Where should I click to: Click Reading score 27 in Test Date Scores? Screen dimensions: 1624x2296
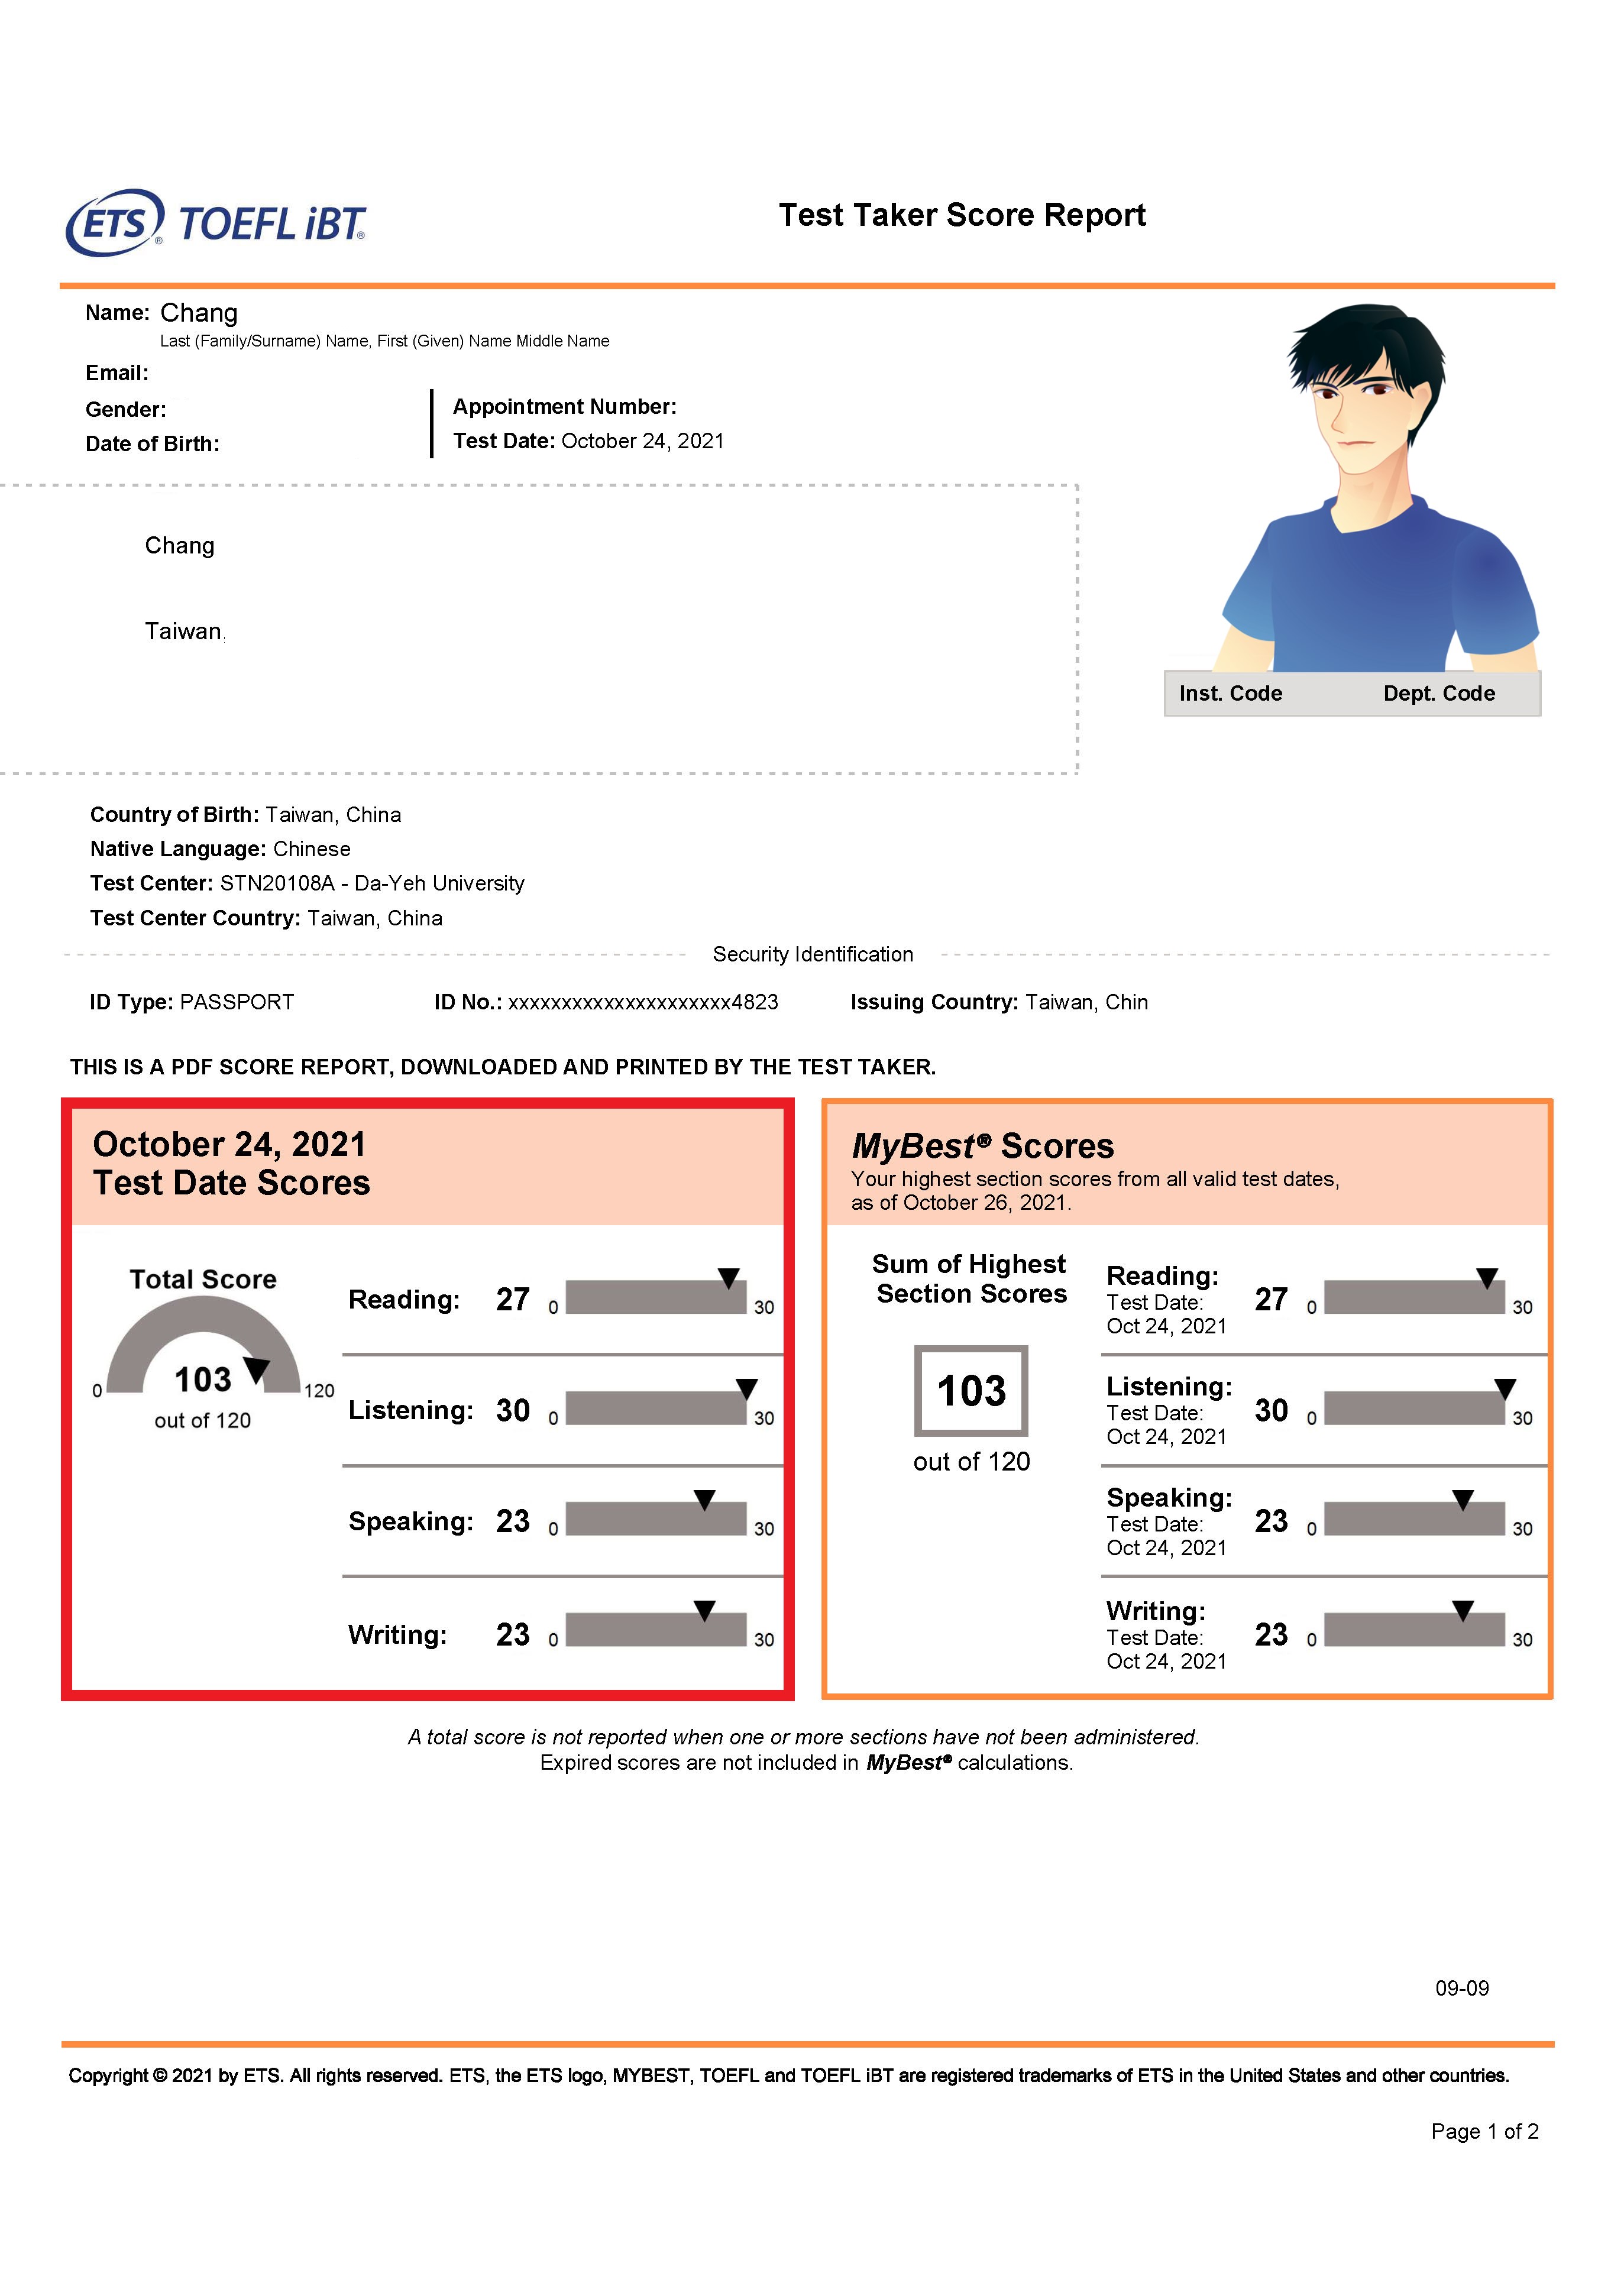[513, 1299]
